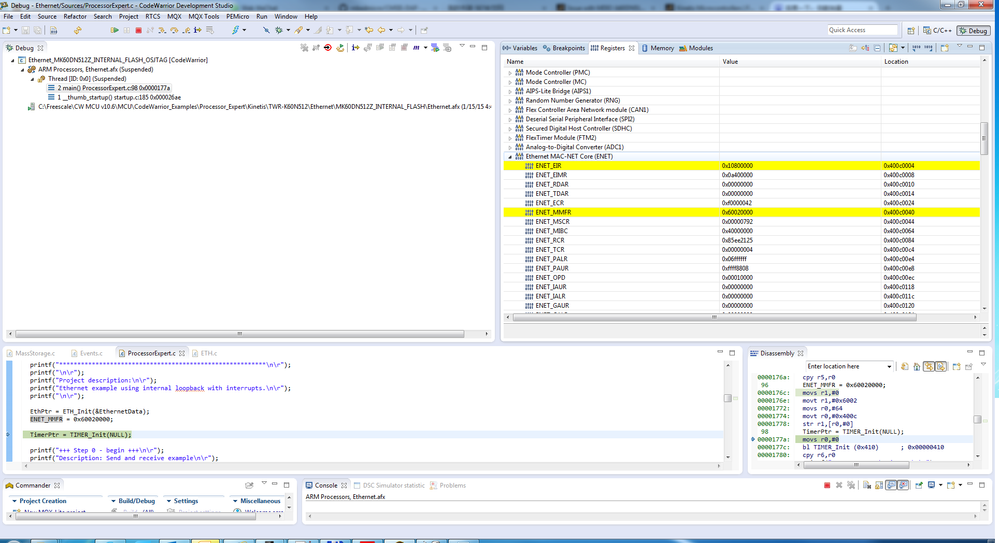Expand the FlexTimer Module (FTM2) register group

(510, 138)
